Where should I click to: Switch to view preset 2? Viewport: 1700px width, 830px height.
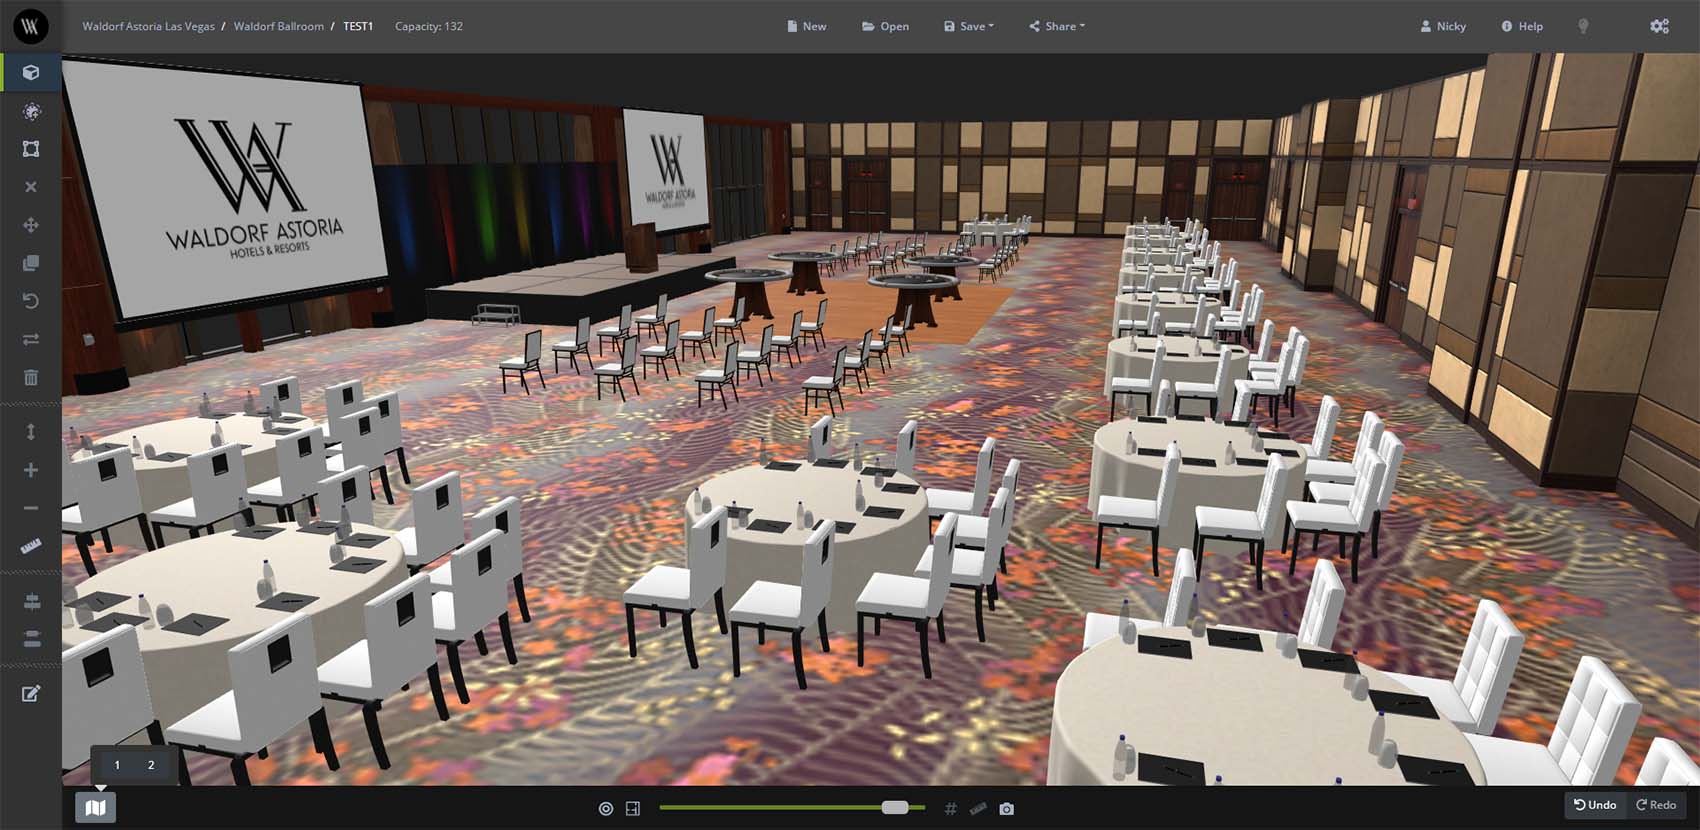coord(151,765)
